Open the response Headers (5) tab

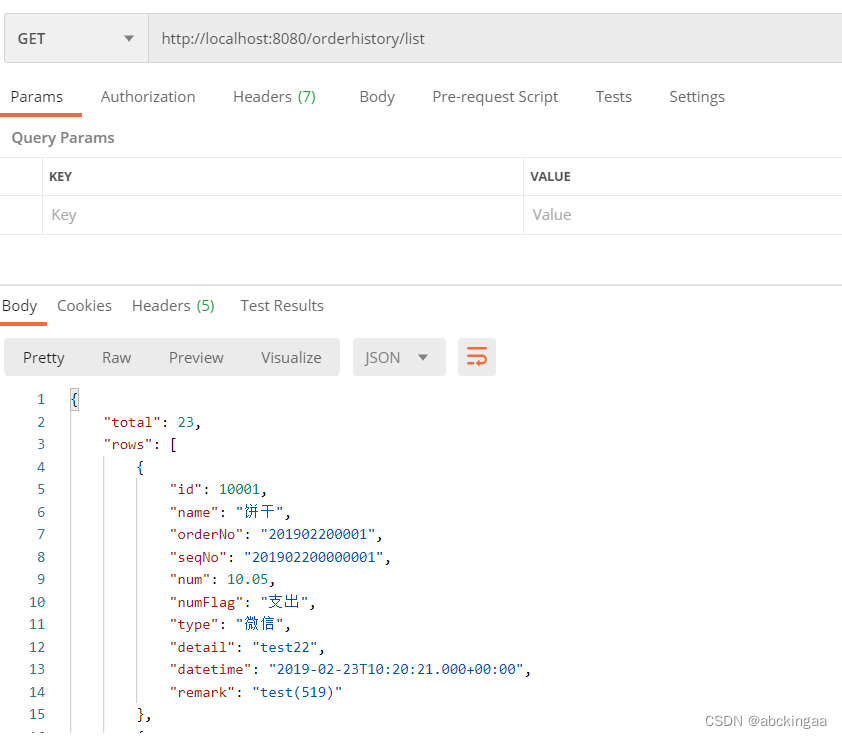(173, 306)
